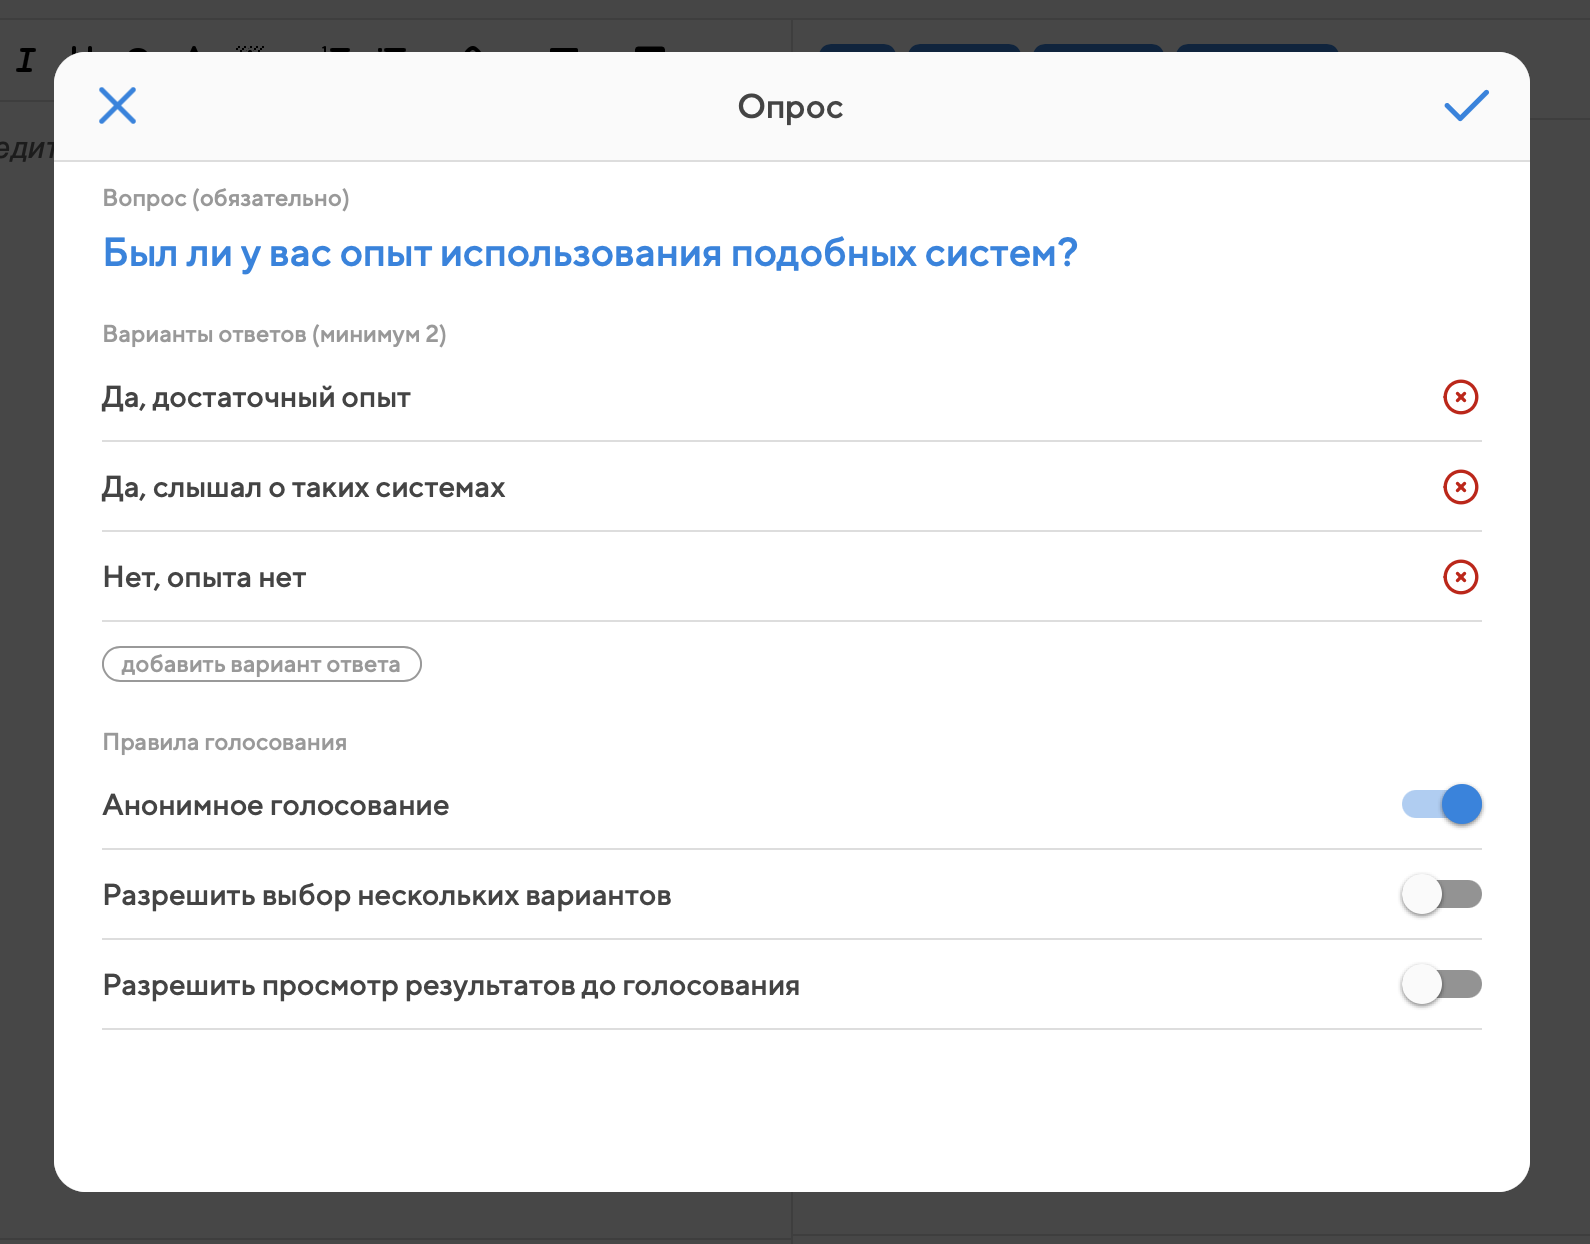Enable the 'Разрешить выбор нескольких вариантов' switch
The image size is (1590, 1244).
1441,894
